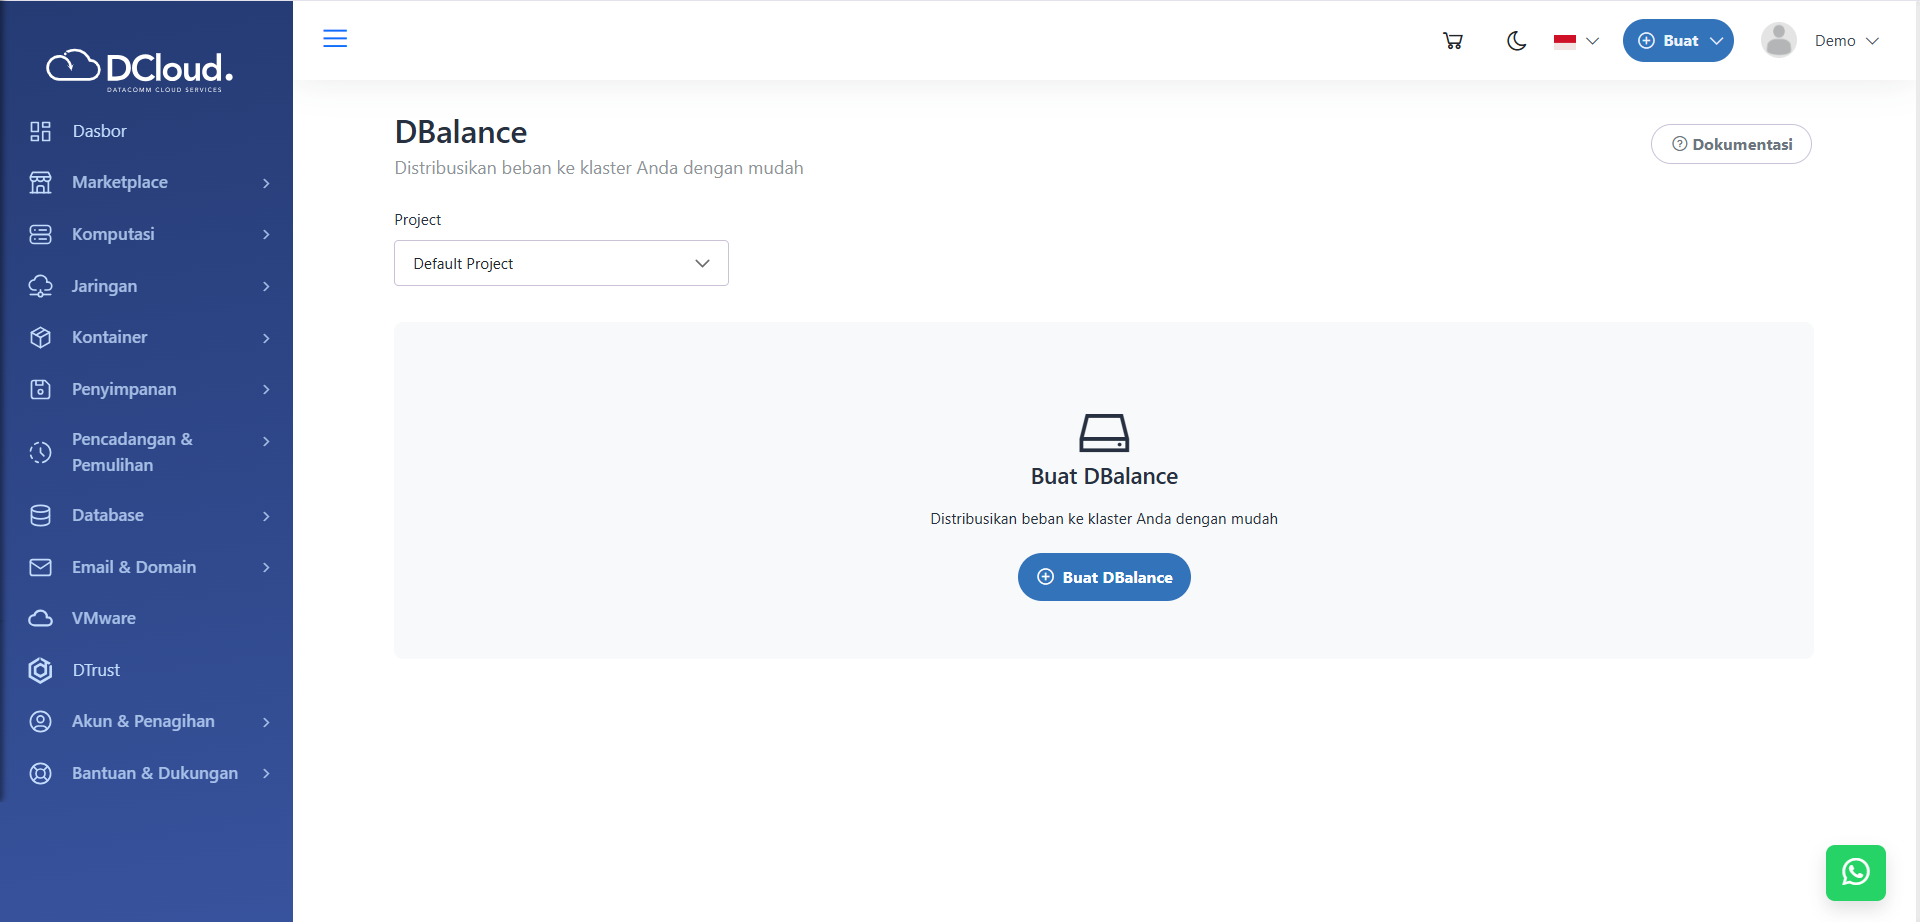Open the shopping cart icon
Viewport: 1920px width, 922px height.
pos(1453,41)
